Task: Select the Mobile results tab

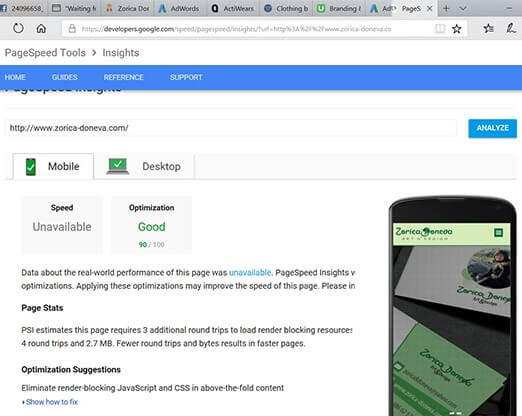Action: click(53, 166)
